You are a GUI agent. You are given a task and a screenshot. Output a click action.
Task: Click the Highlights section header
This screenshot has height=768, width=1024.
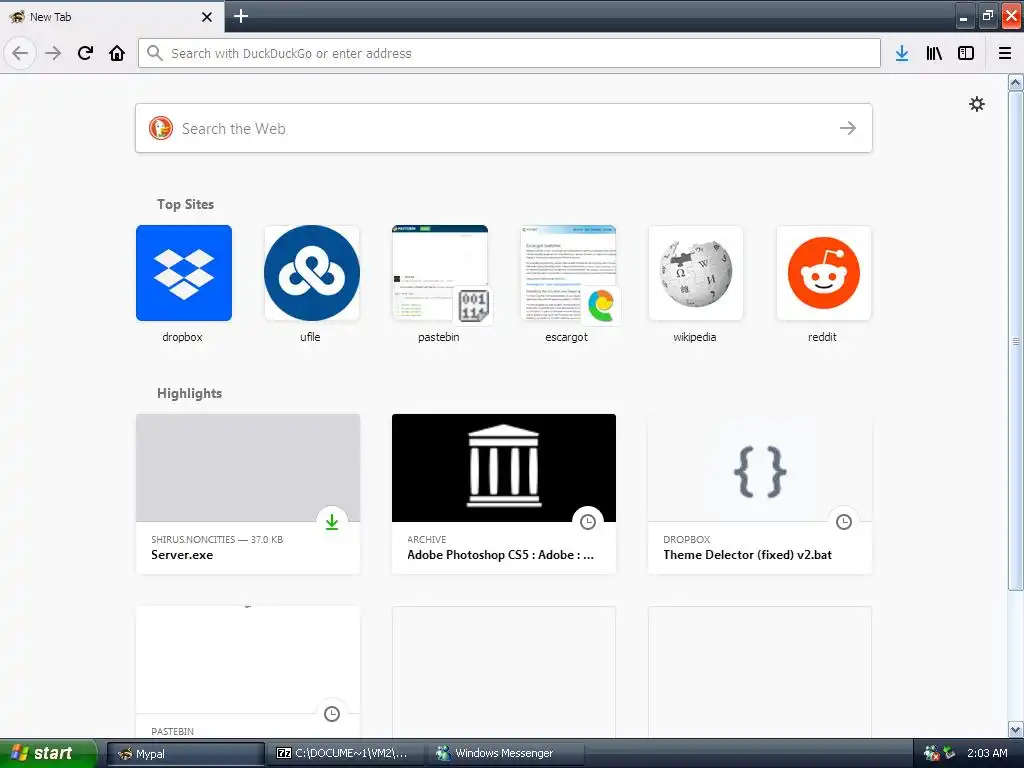point(189,393)
